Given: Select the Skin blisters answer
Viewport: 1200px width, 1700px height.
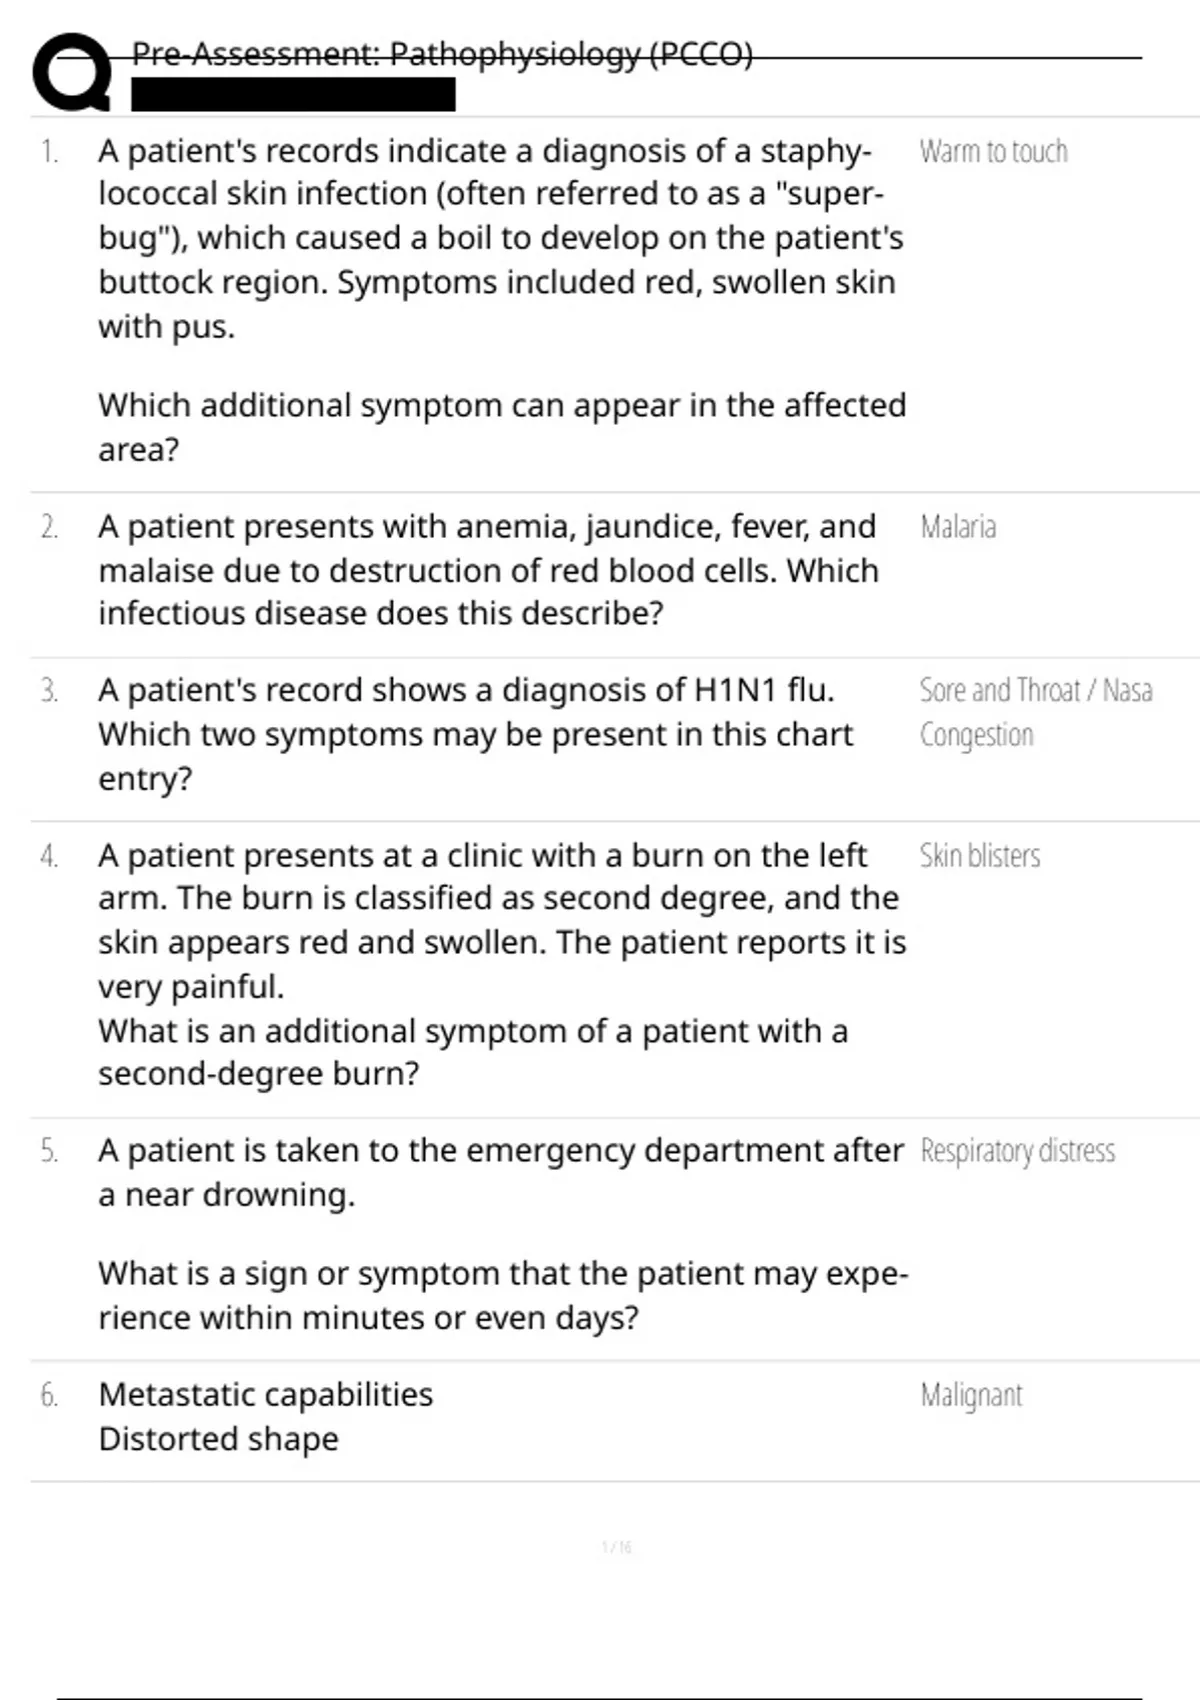Looking at the screenshot, I should pyautogui.click(x=980, y=856).
